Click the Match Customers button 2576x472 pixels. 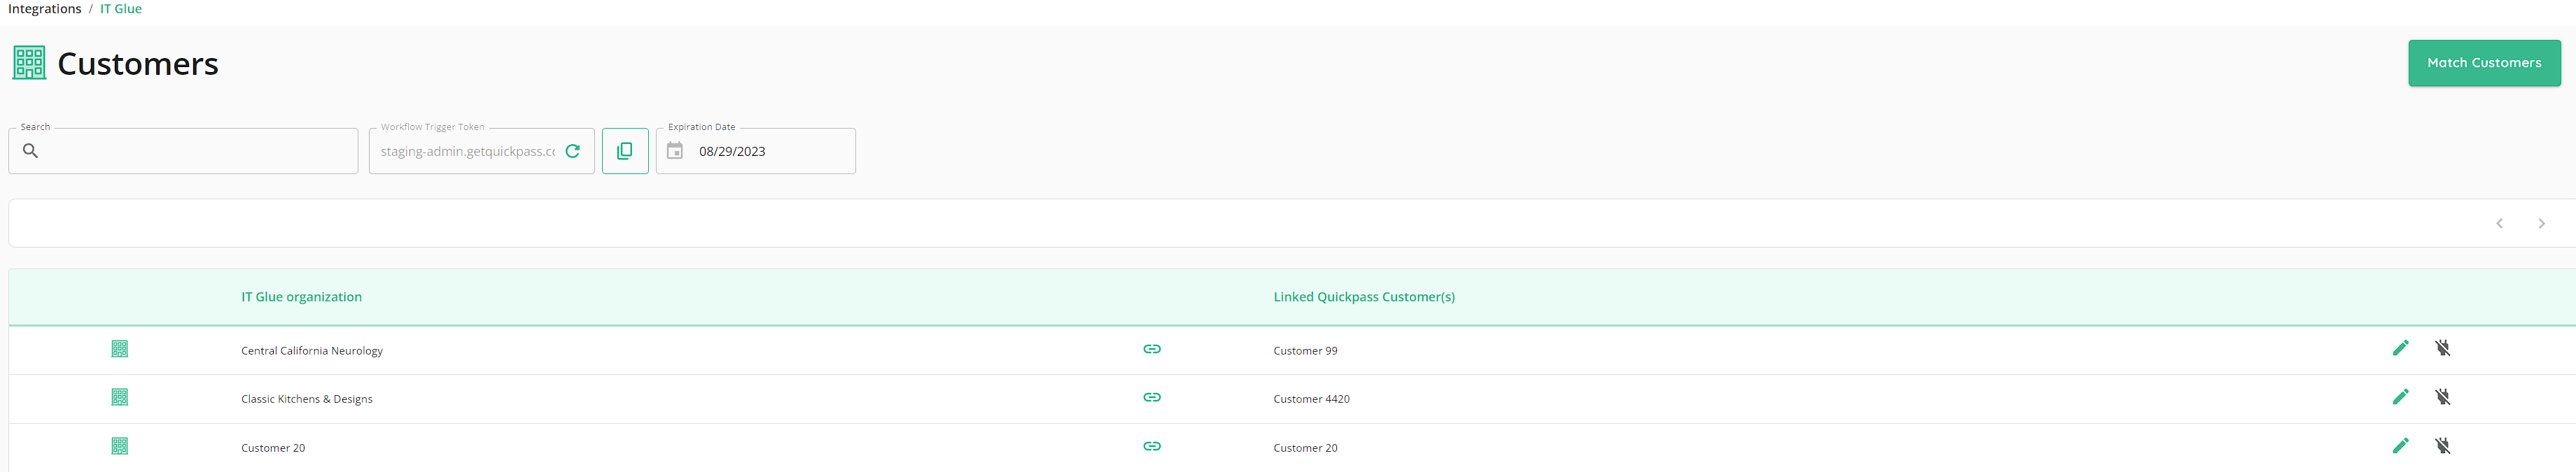[x=2483, y=63]
